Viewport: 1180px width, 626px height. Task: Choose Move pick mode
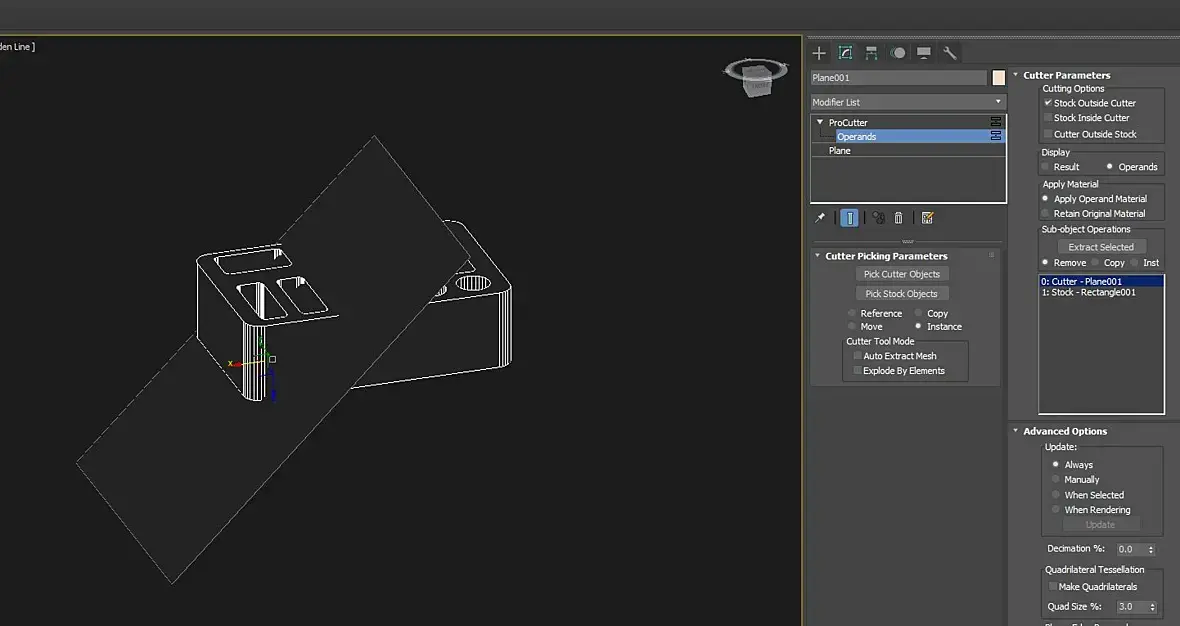[x=852, y=327]
